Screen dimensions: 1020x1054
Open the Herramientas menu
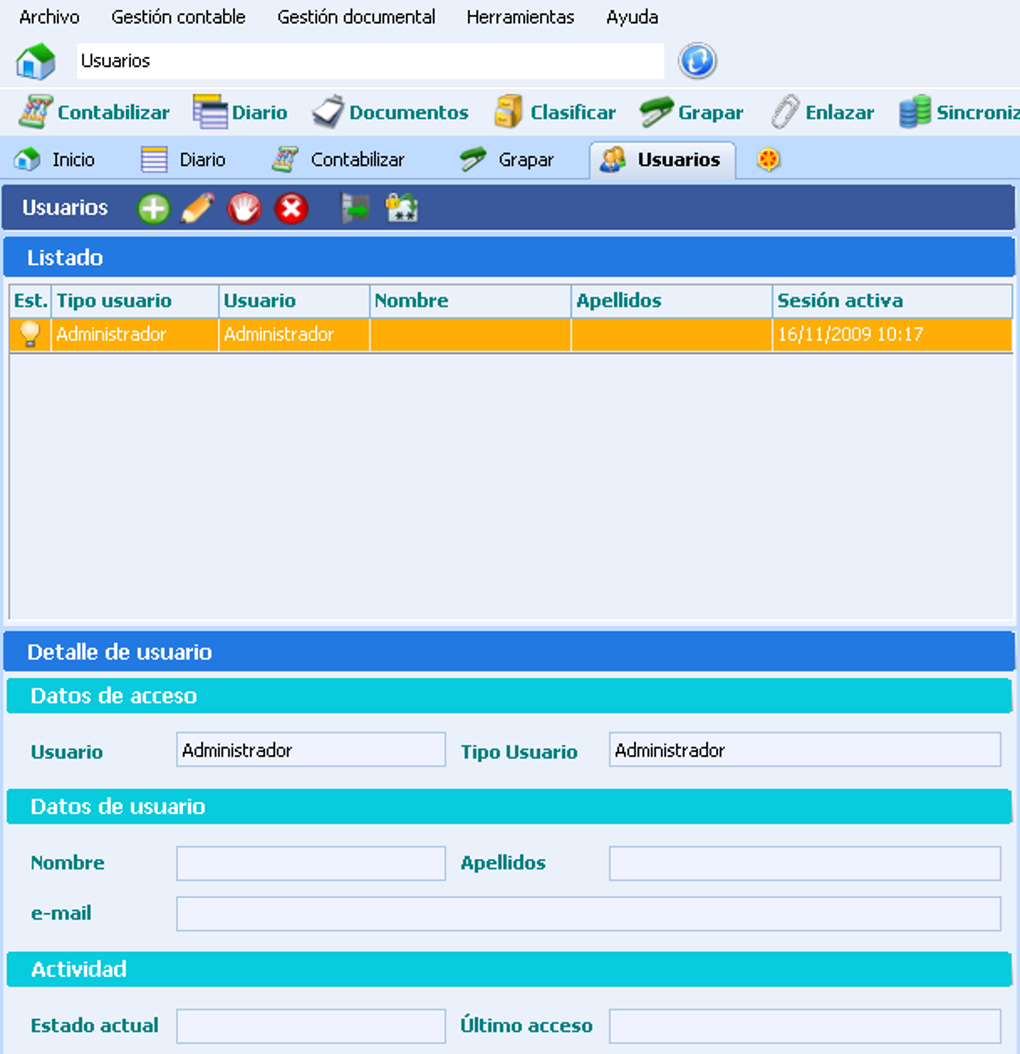(x=520, y=17)
